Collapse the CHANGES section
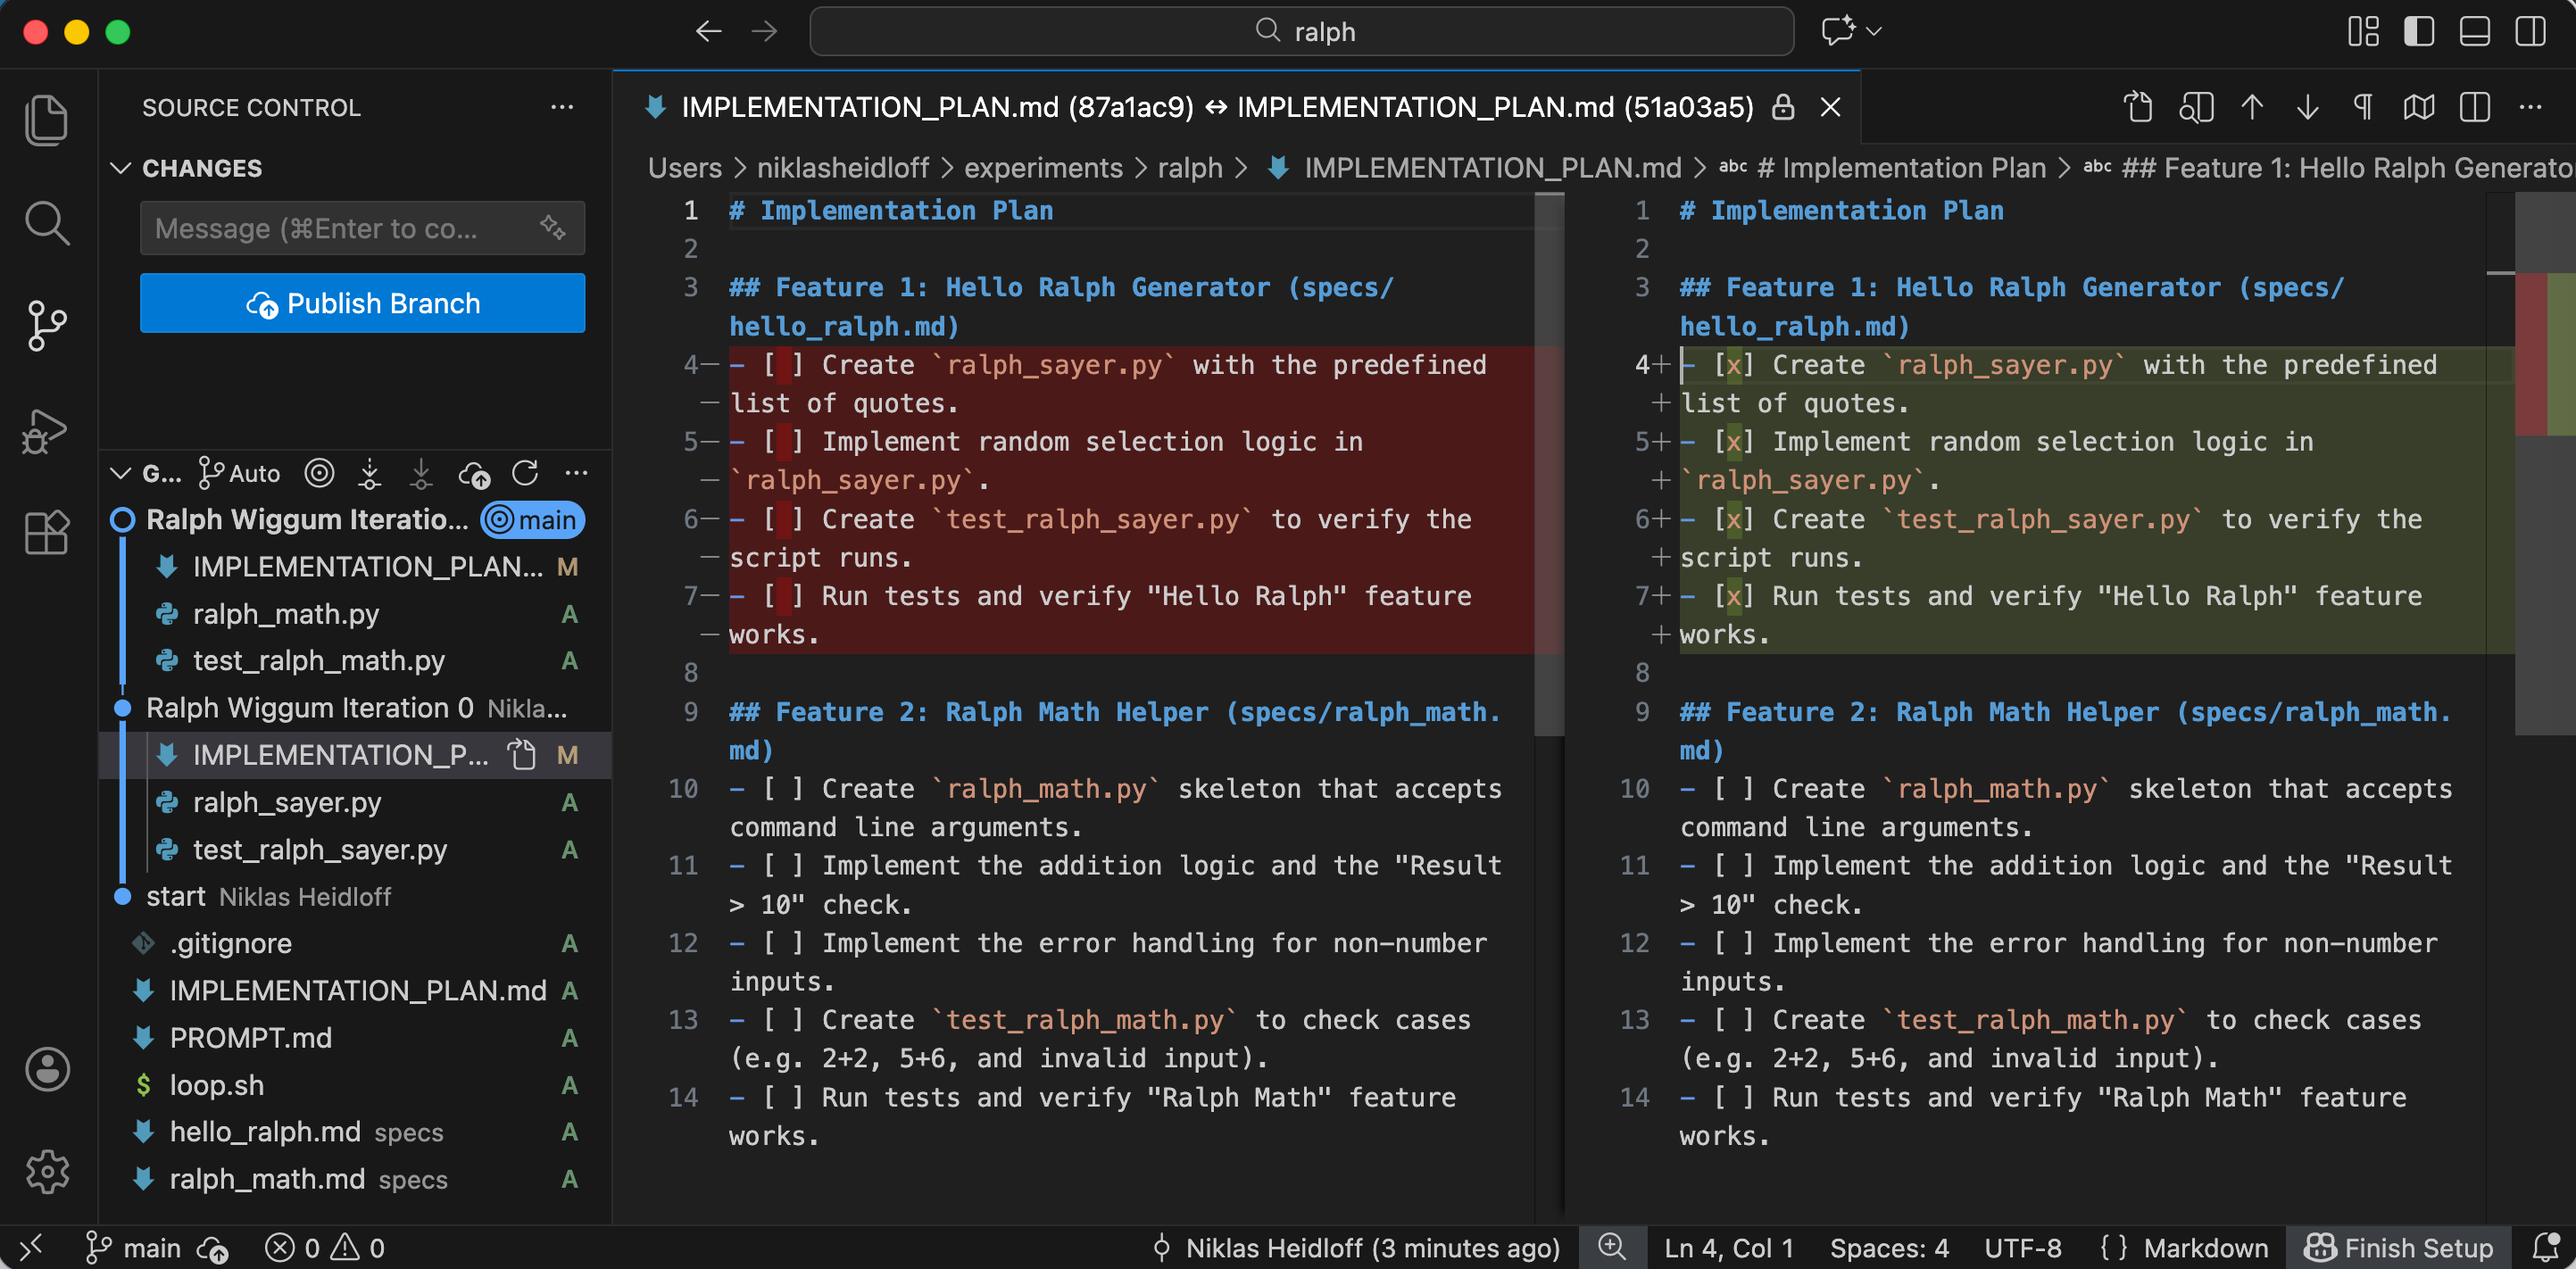 (x=121, y=168)
